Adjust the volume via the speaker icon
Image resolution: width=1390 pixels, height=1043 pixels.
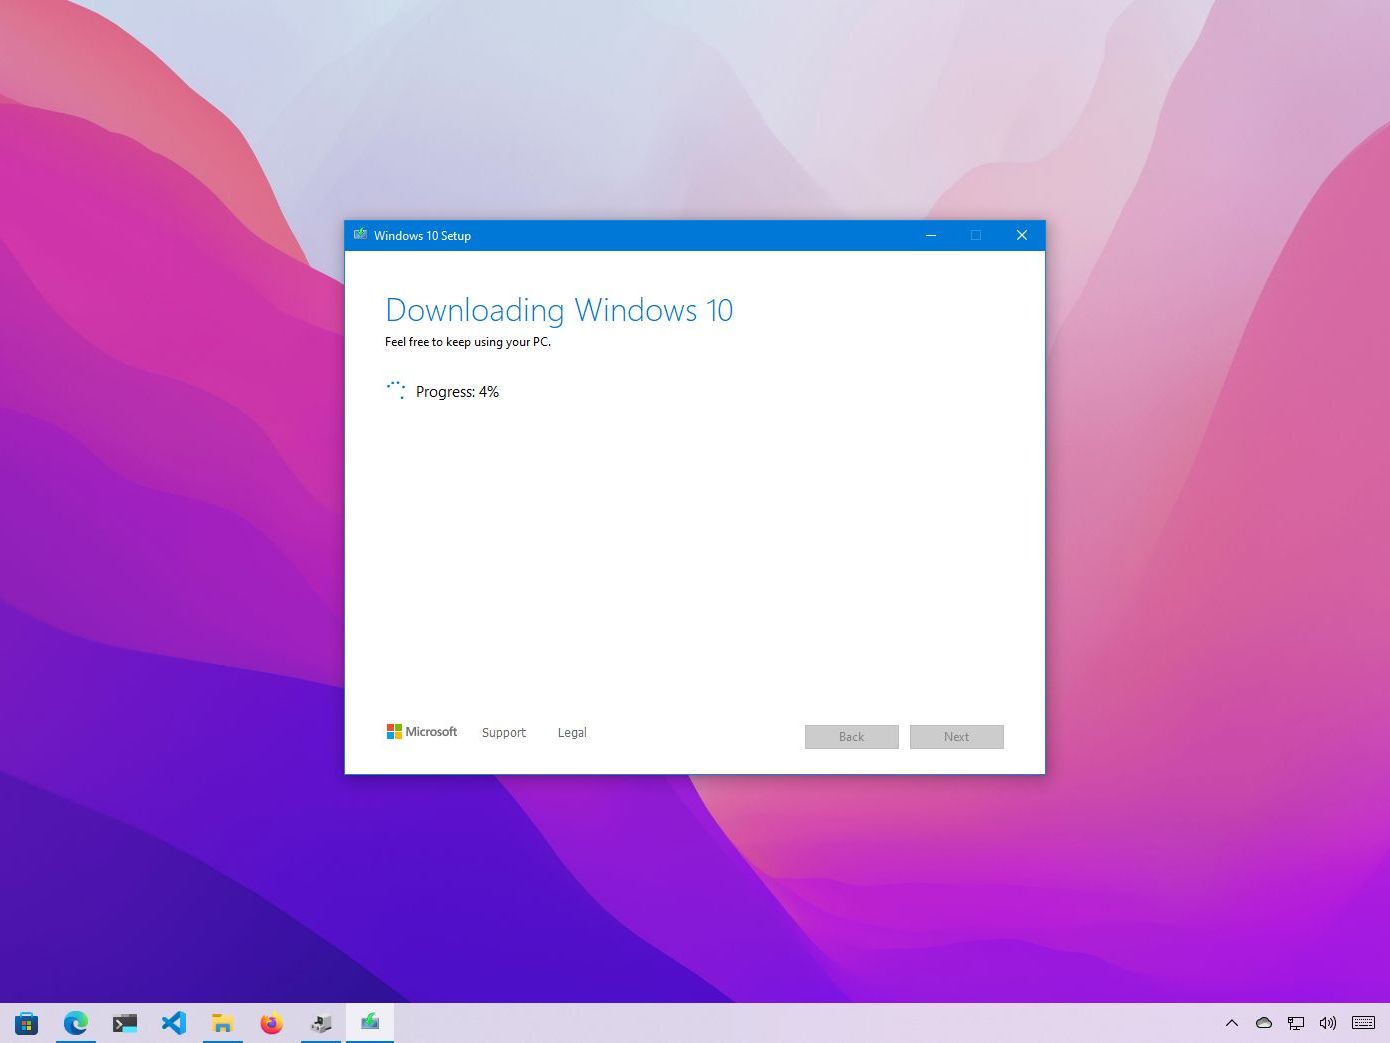point(1329,1023)
